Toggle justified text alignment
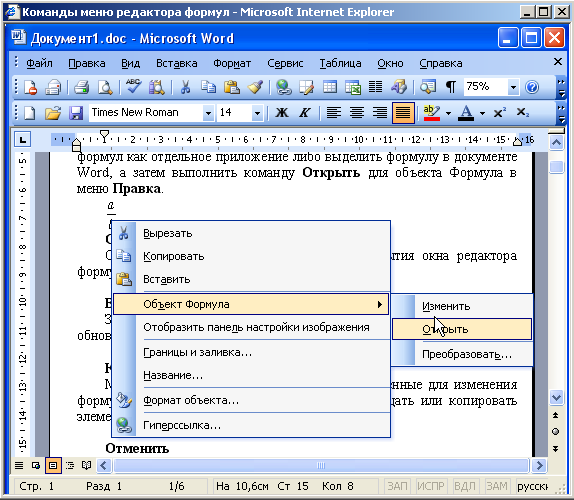Image resolution: width=574 pixels, height=500 pixels. [x=403, y=113]
